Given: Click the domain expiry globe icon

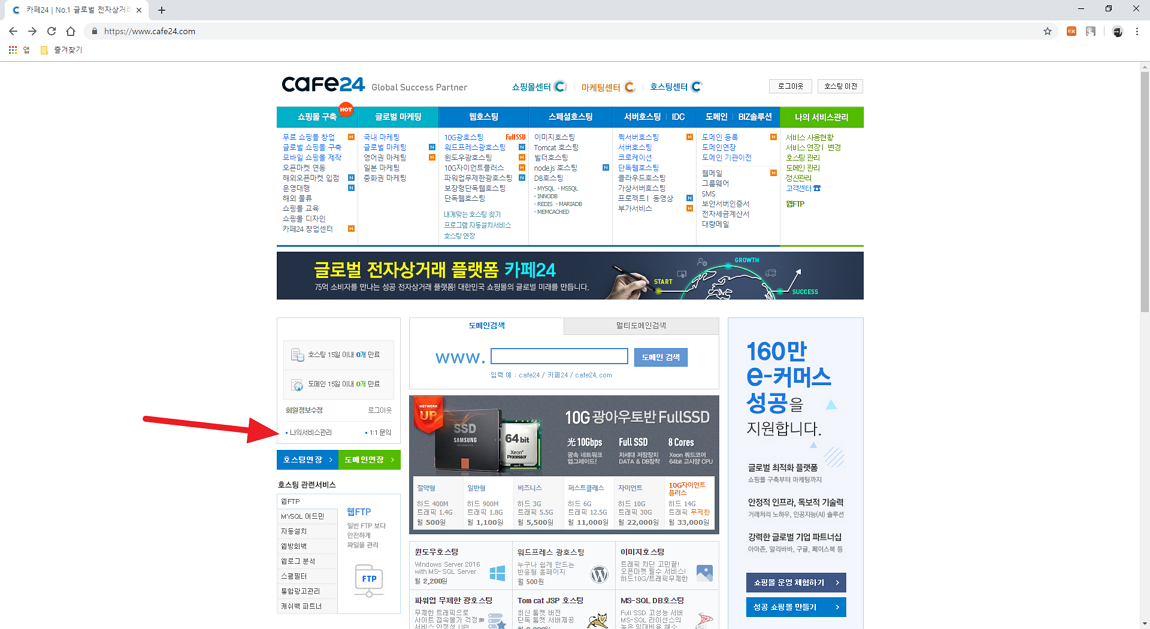Looking at the screenshot, I should tap(297, 384).
